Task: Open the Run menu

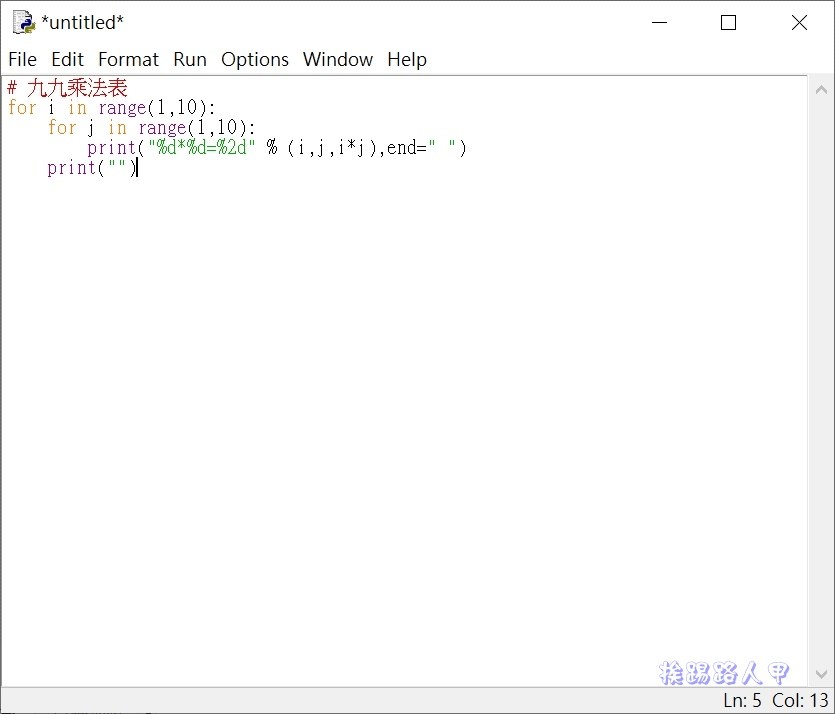Action: pyautogui.click(x=190, y=59)
